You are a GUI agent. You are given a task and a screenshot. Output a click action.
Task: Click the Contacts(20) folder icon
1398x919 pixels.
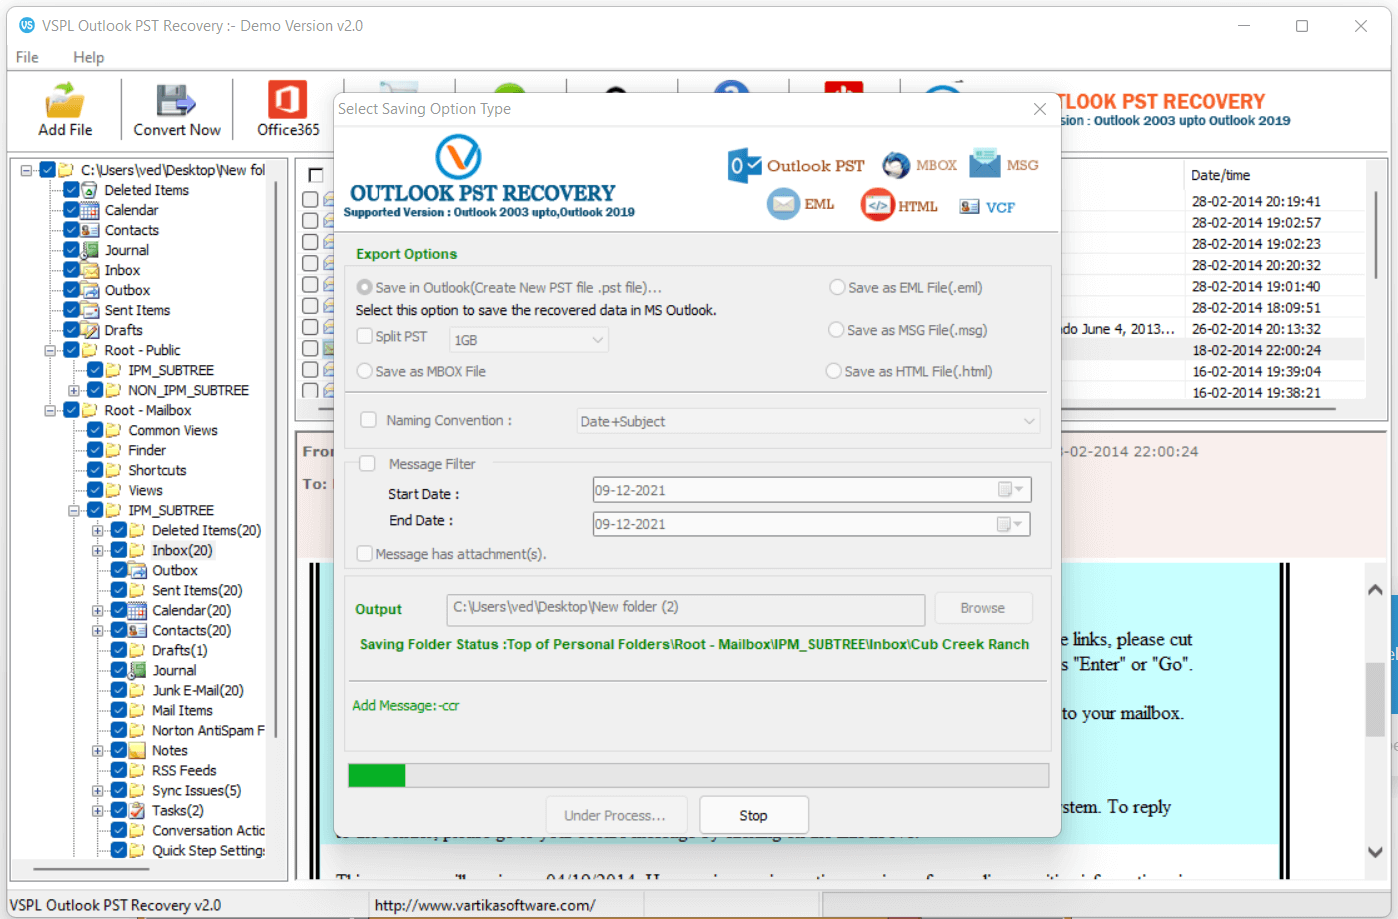(138, 630)
